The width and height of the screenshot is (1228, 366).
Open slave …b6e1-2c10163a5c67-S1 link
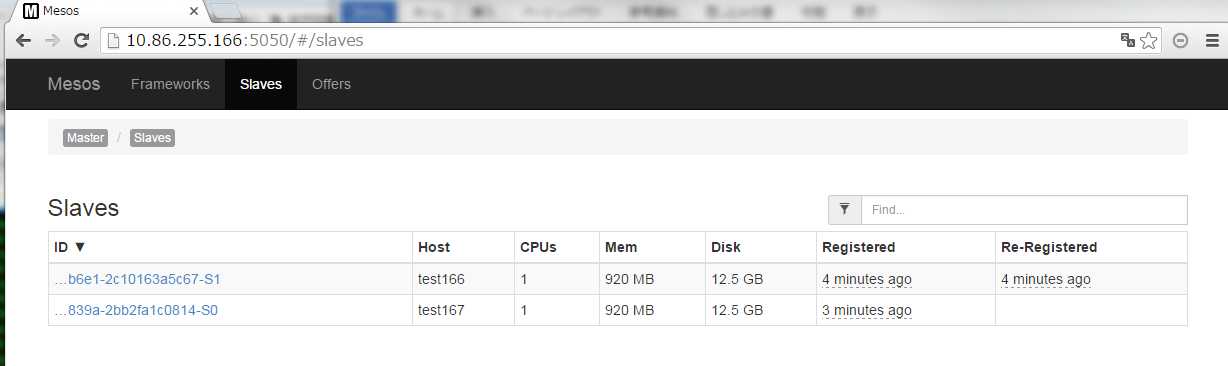click(137, 279)
